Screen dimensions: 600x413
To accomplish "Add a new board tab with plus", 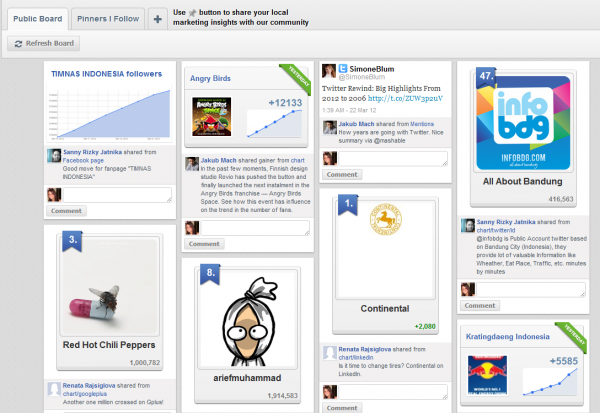I will tap(158, 19).
